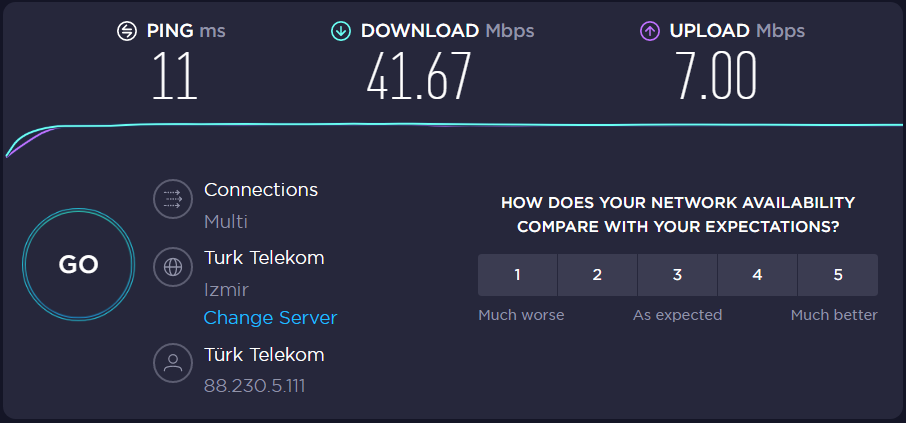This screenshot has height=423, width=906.
Task: Click the upload arrow icon
Action: (650, 31)
